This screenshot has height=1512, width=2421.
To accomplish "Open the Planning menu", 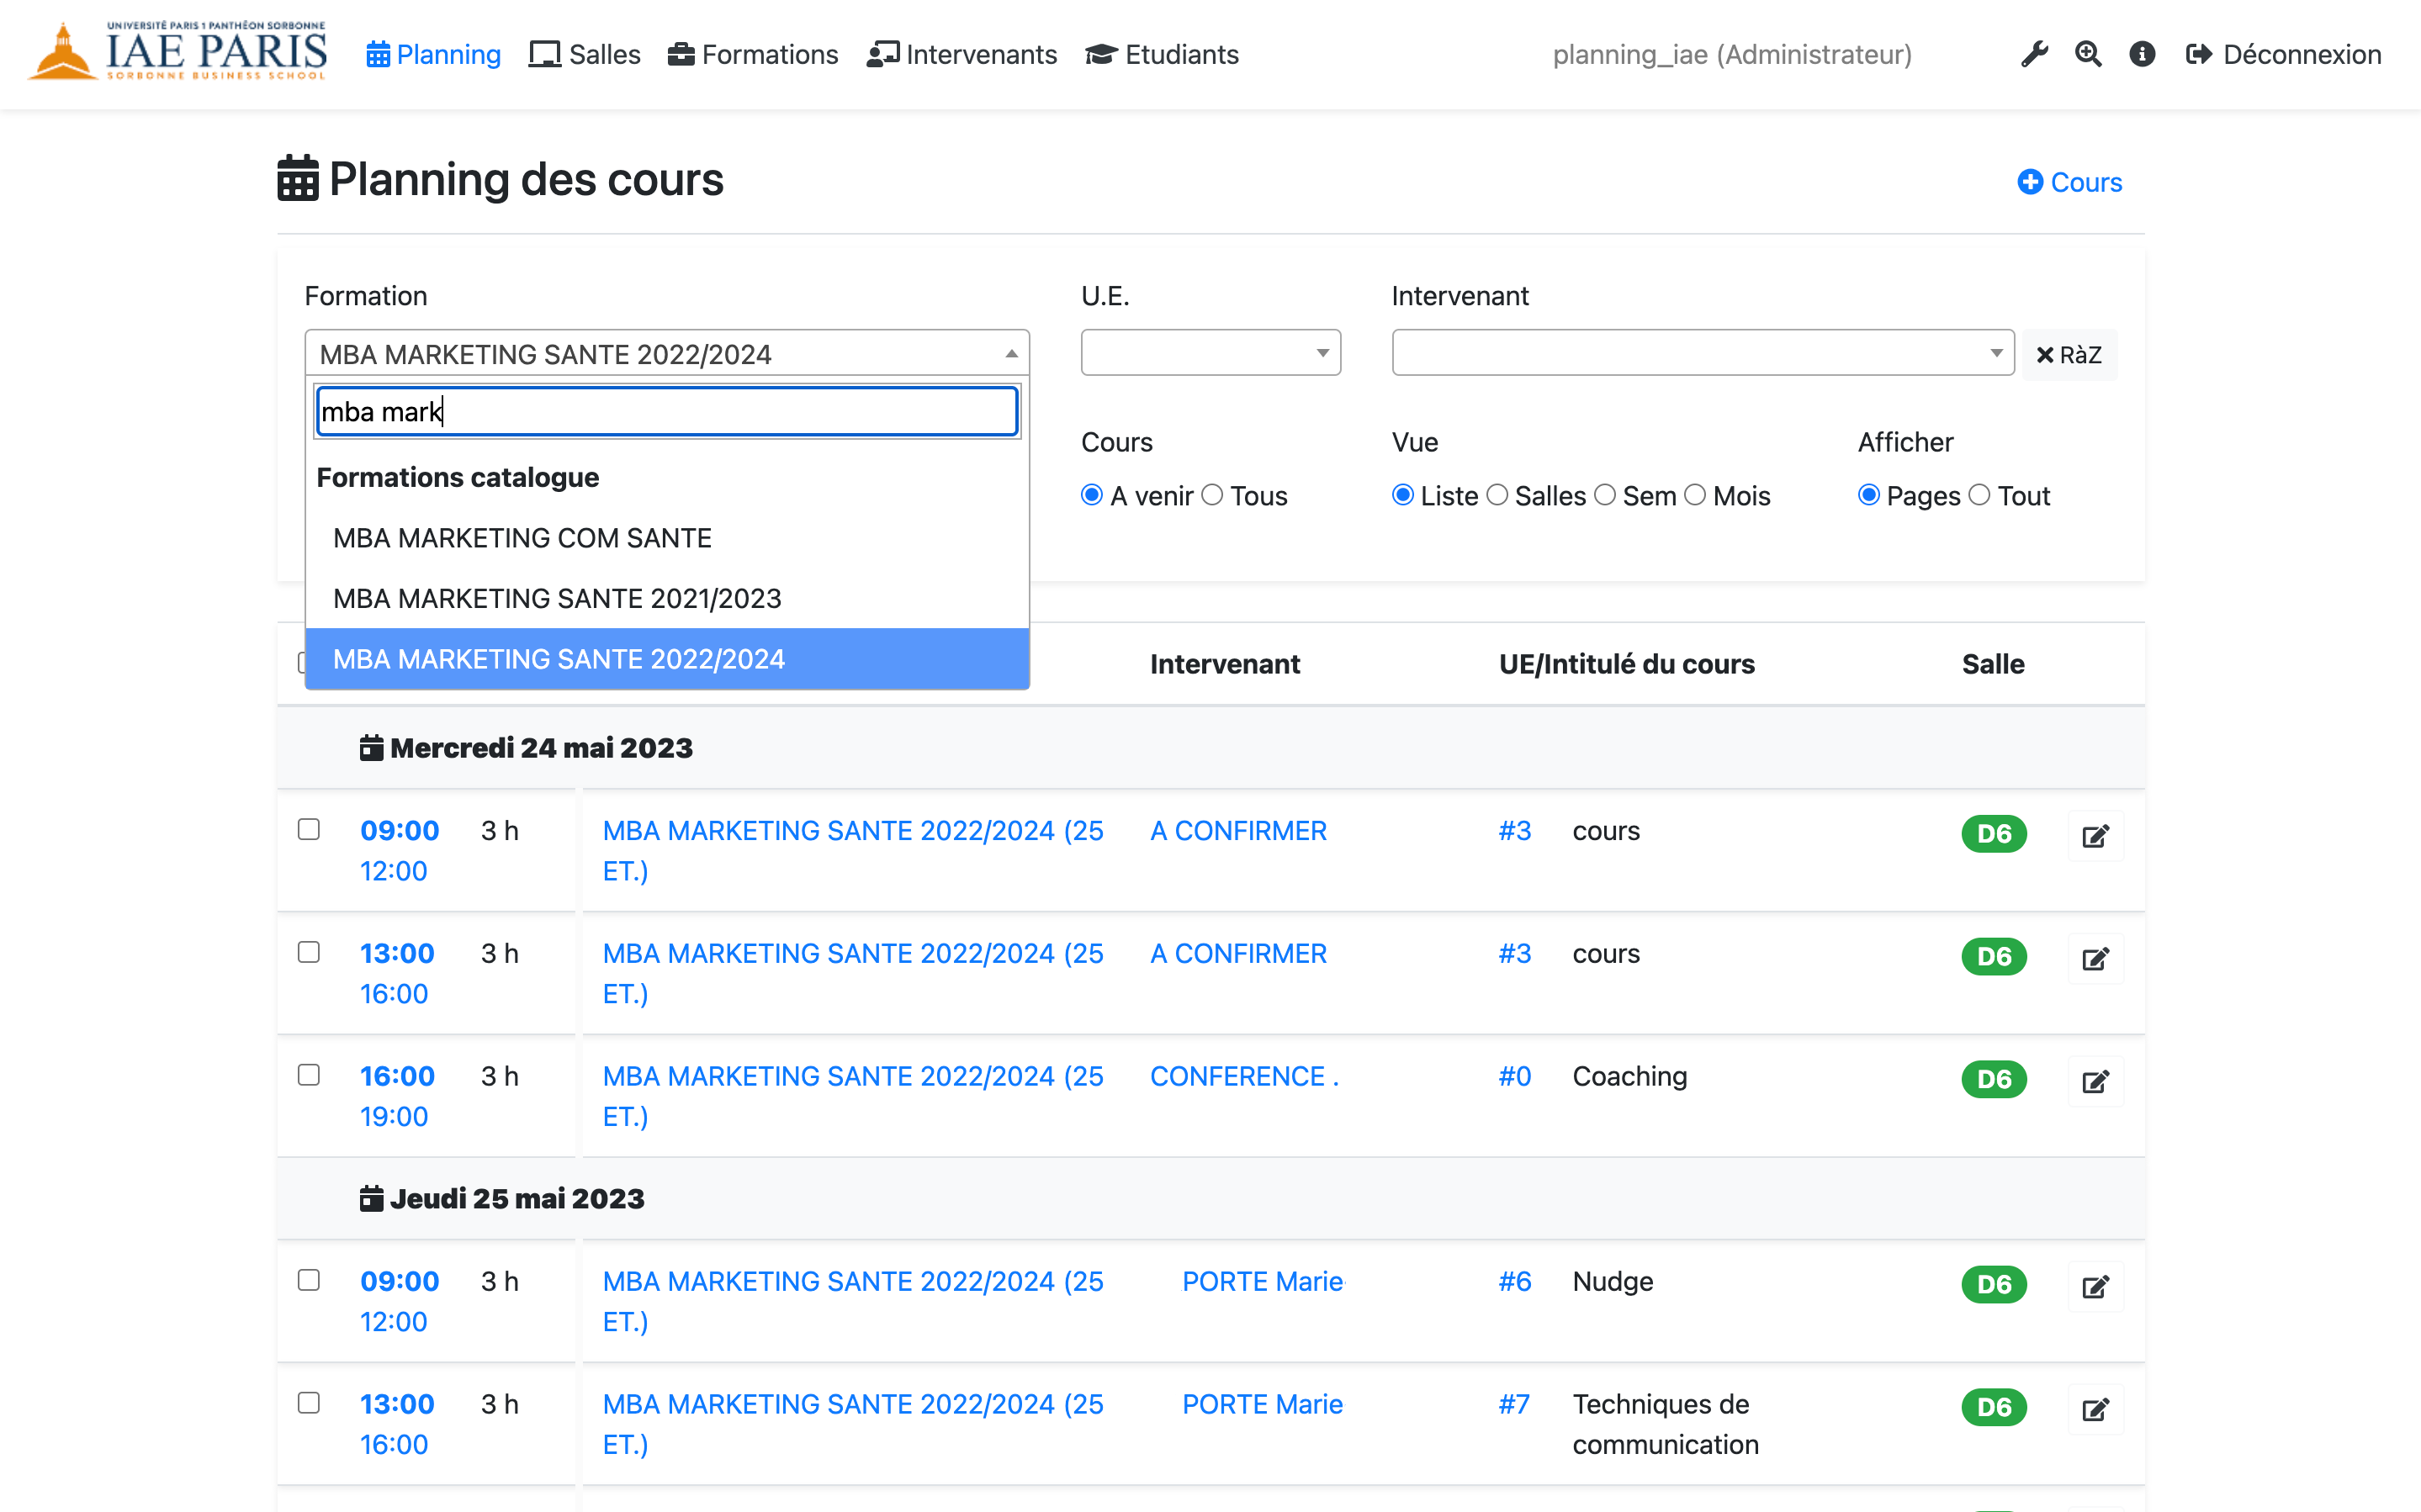I will pyautogui.click(x=434, y=54).
